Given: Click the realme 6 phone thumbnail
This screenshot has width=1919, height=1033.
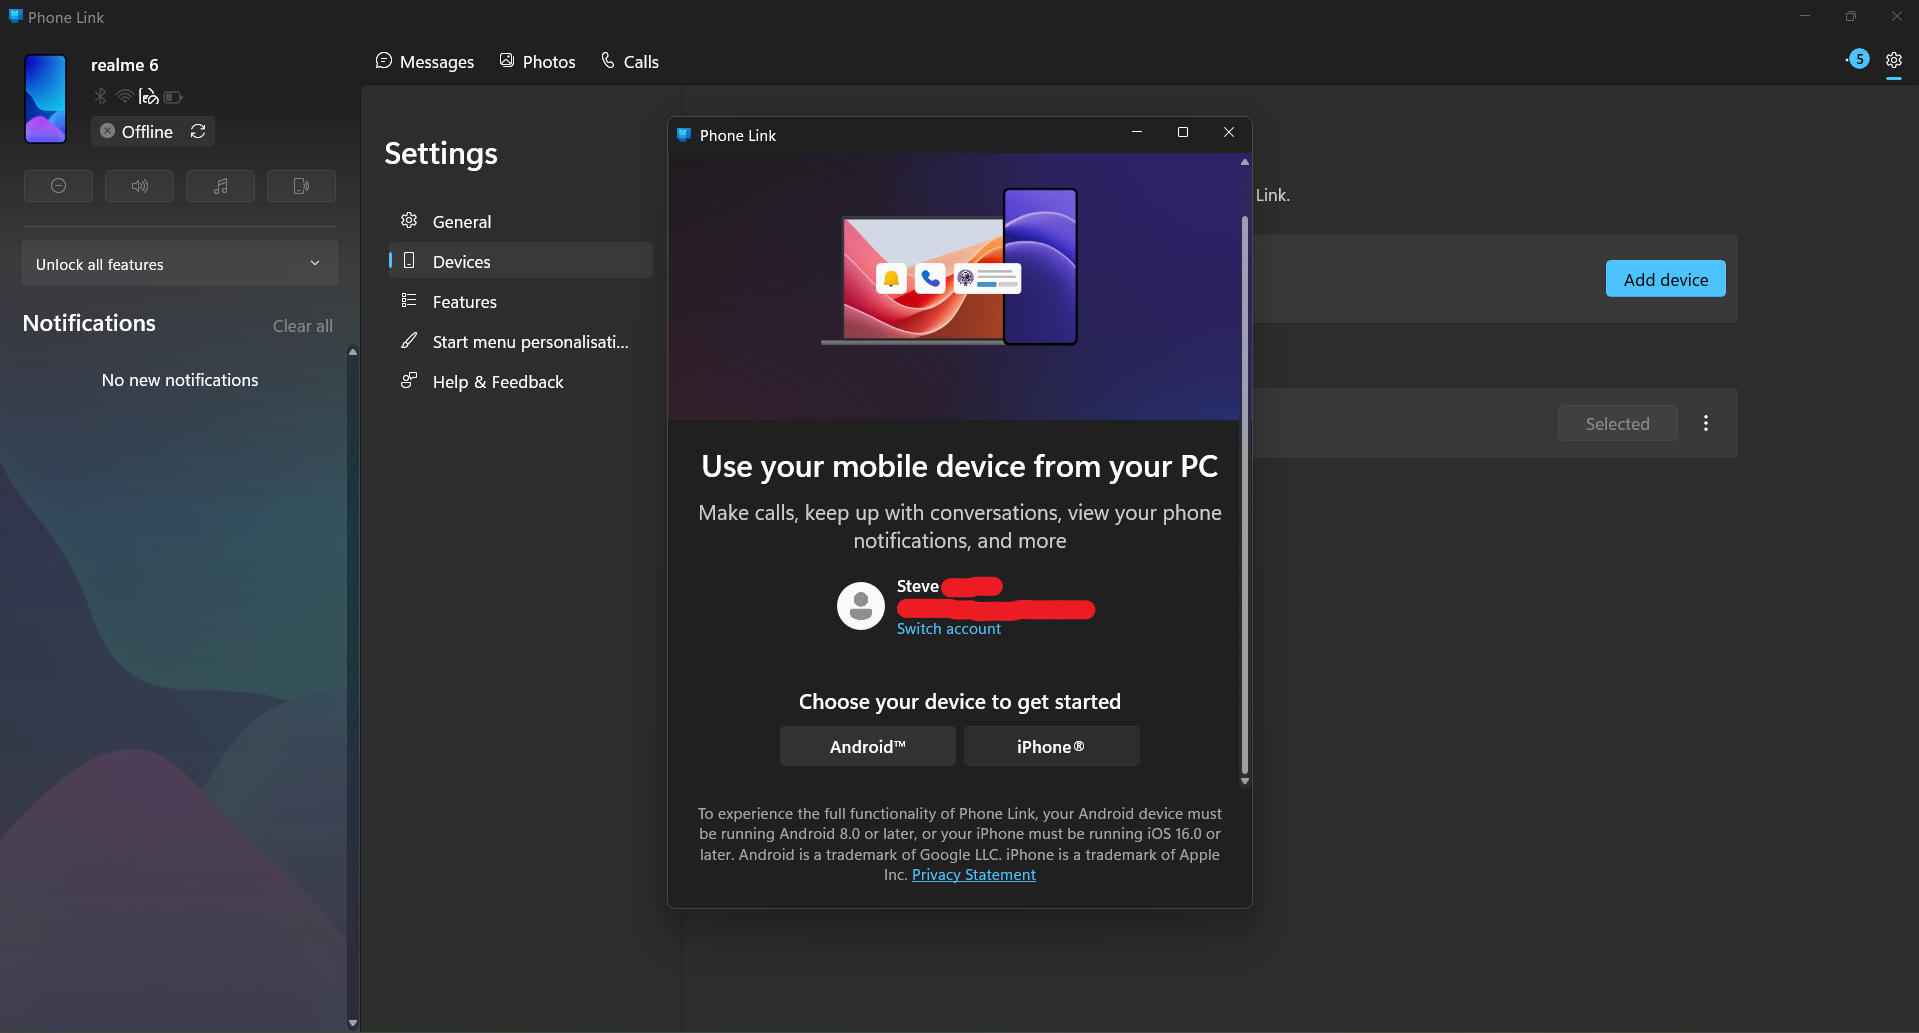Looking at the screenshot, I should [x=45, y=99].
